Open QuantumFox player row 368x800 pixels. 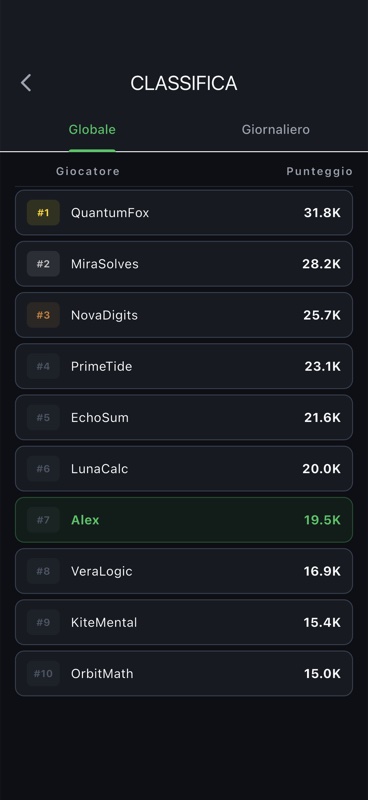click(184, 213)
